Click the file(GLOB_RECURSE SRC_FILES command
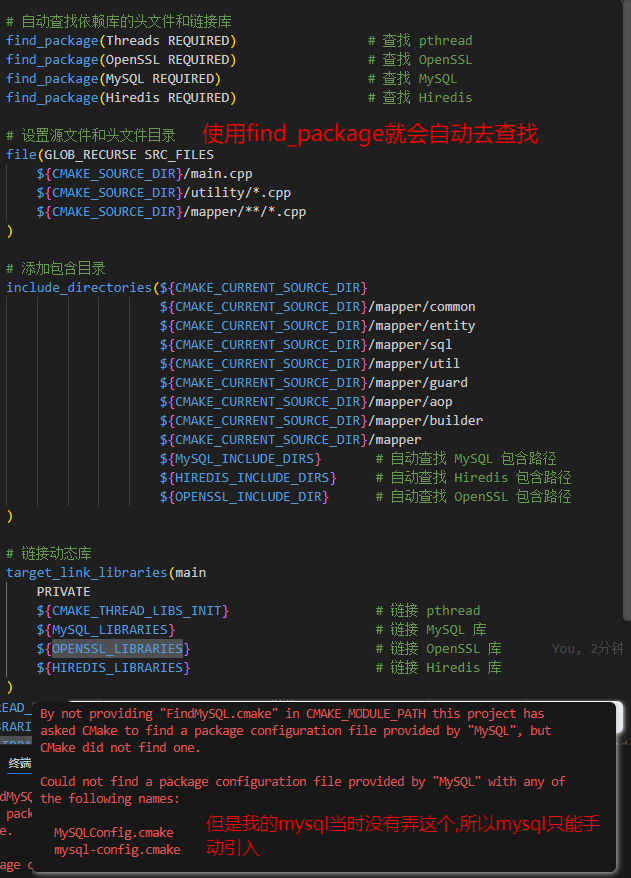631x878 pixels. [x=110, y=155]
